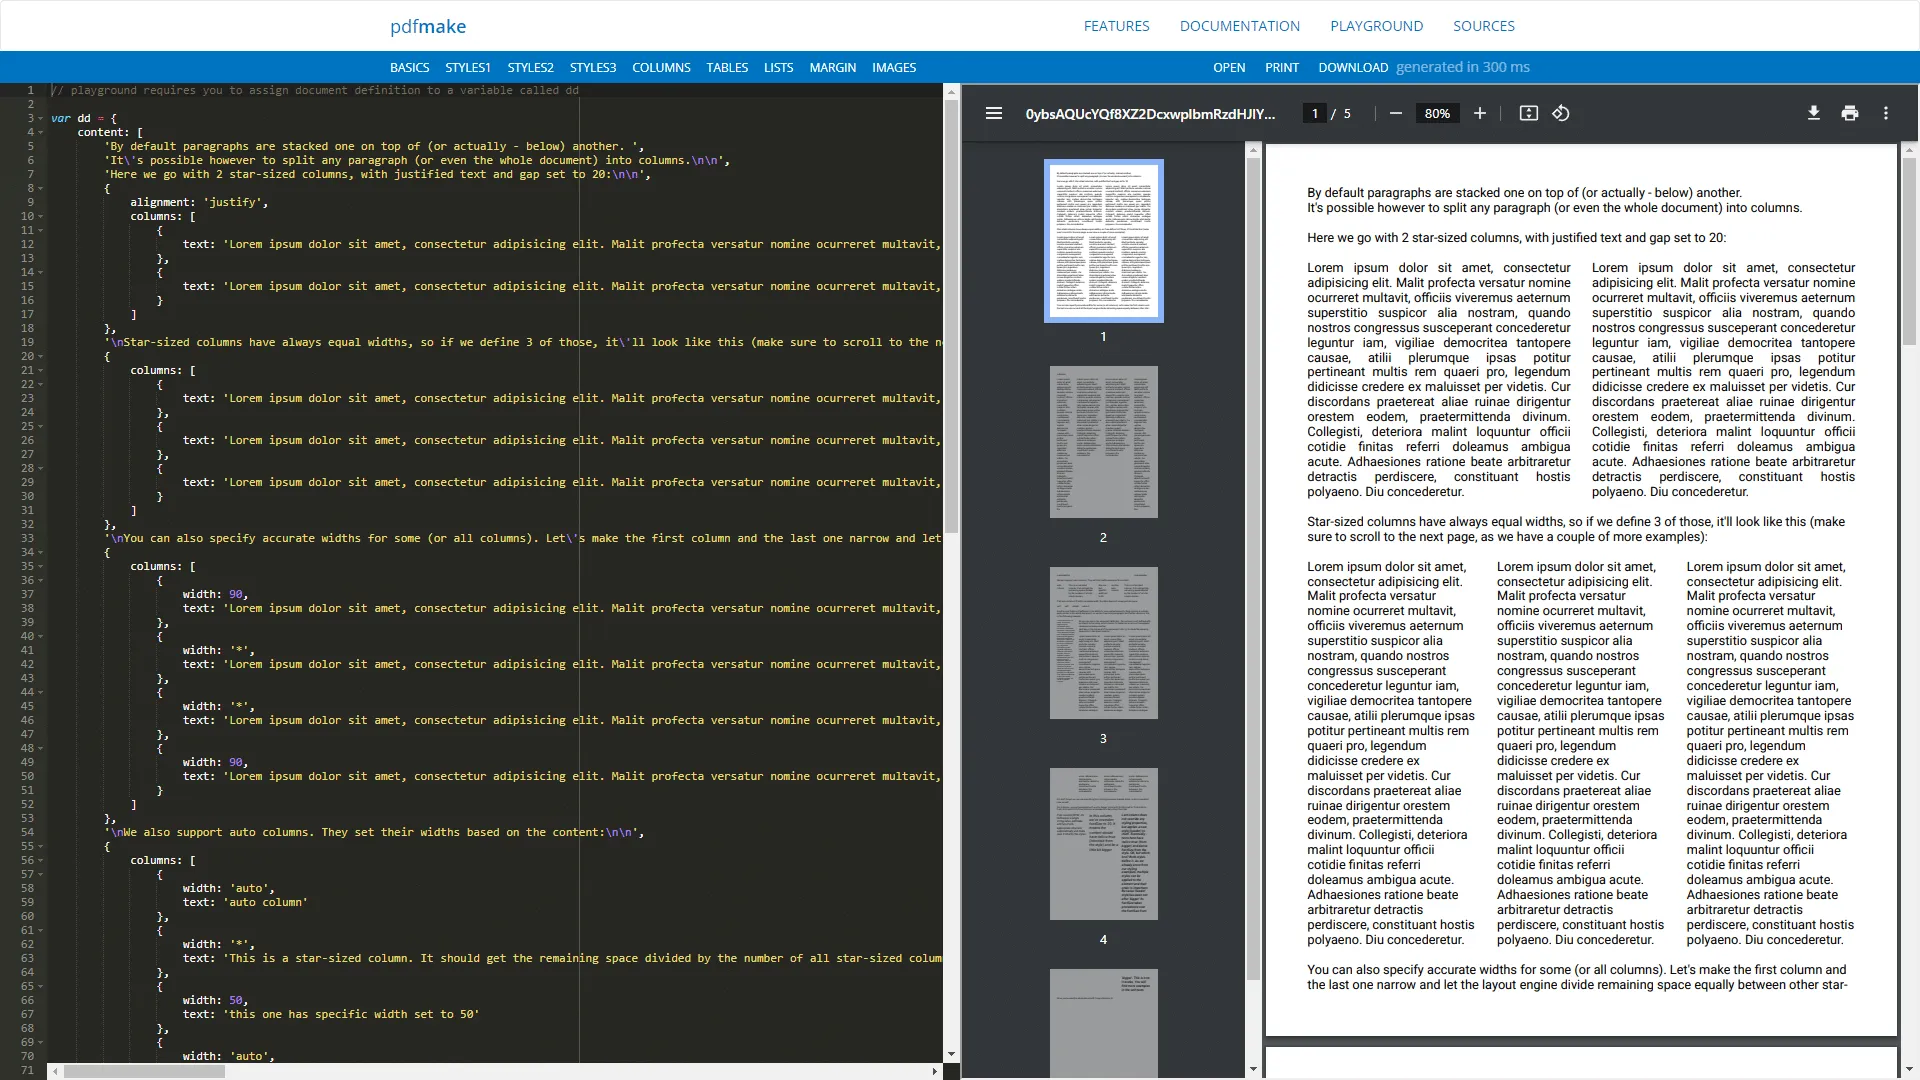The width and height of the screenshot is (1920, 1080).
Task: Collapse code fold at line 4
Action: [41, 132]
